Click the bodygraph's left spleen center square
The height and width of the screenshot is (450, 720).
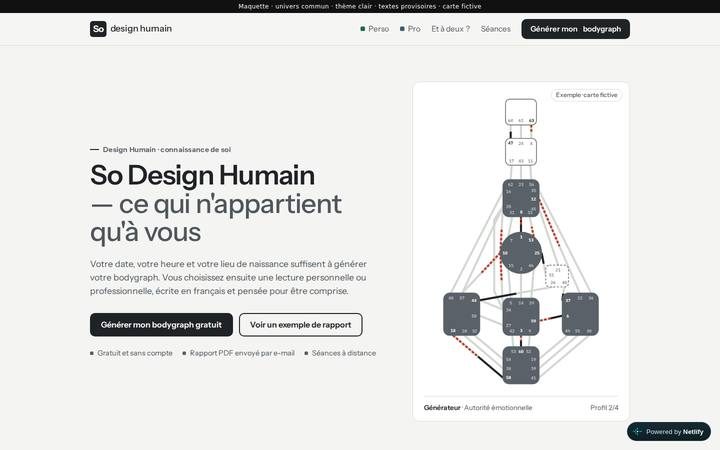(x=461, y=314)
